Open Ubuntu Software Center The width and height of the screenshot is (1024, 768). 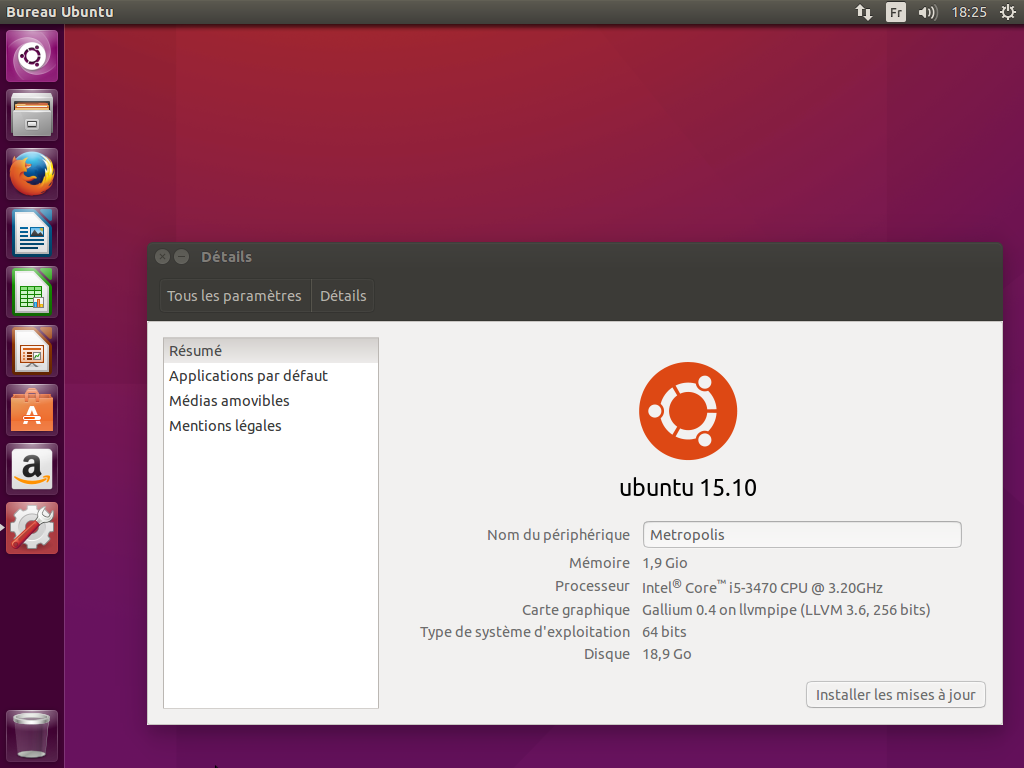(x=32, y=410)
